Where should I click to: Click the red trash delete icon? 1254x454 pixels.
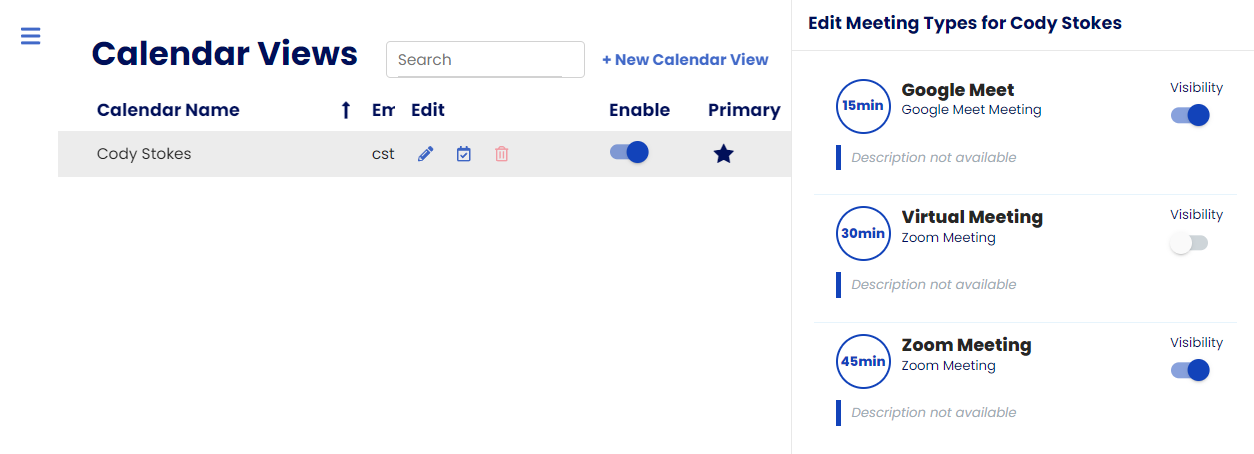[x=502, y=154]
